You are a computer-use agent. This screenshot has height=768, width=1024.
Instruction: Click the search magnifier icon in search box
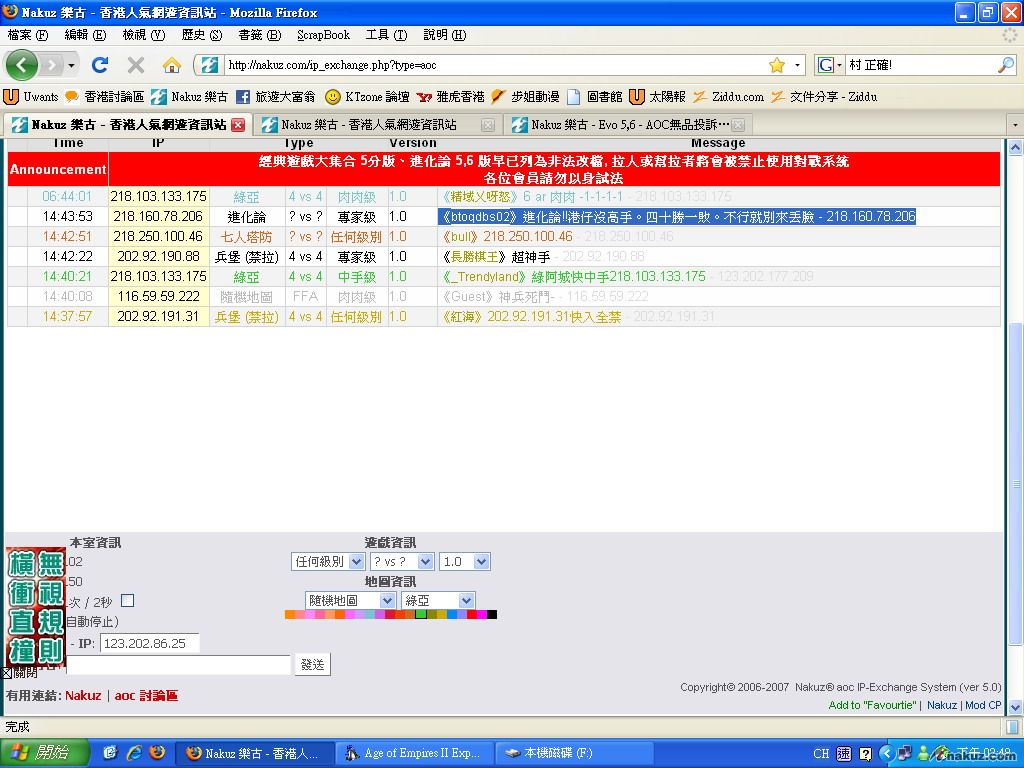click(1006, 65)
